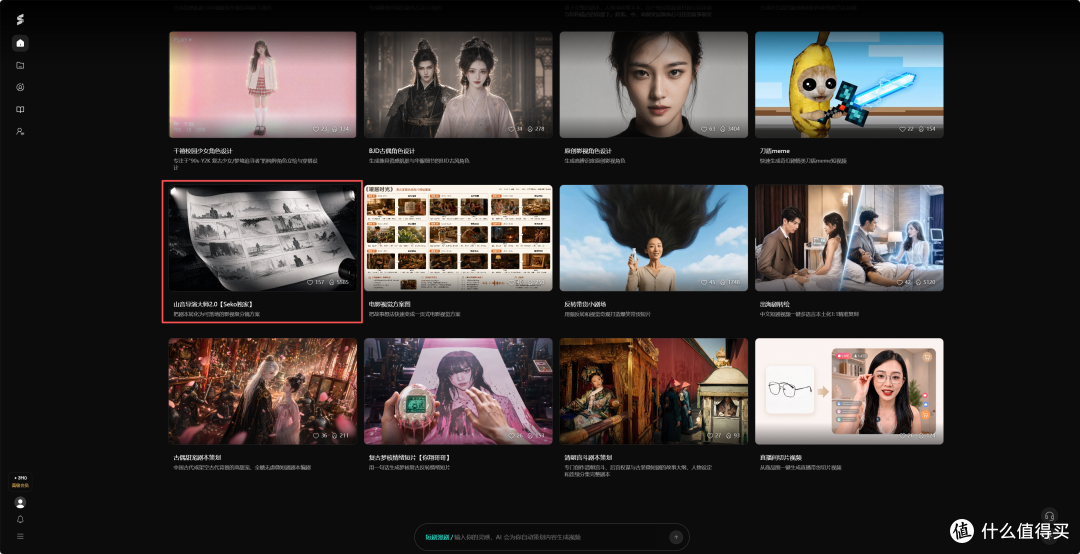Open the pink schoolgirl character thumbnail

pyautogui.click(x=262, y=85)
